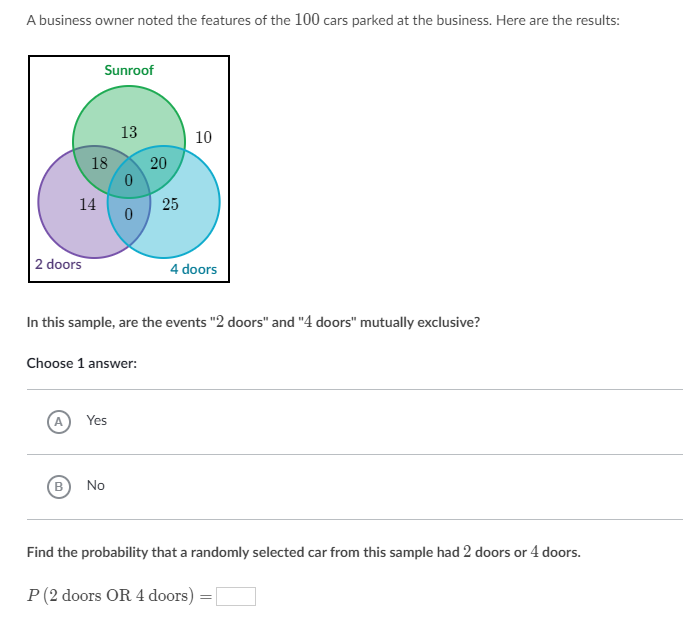Screen dimensions: 700x631
Task: Click the 13 in the Sunroof circle
Action: coord(129,132)
